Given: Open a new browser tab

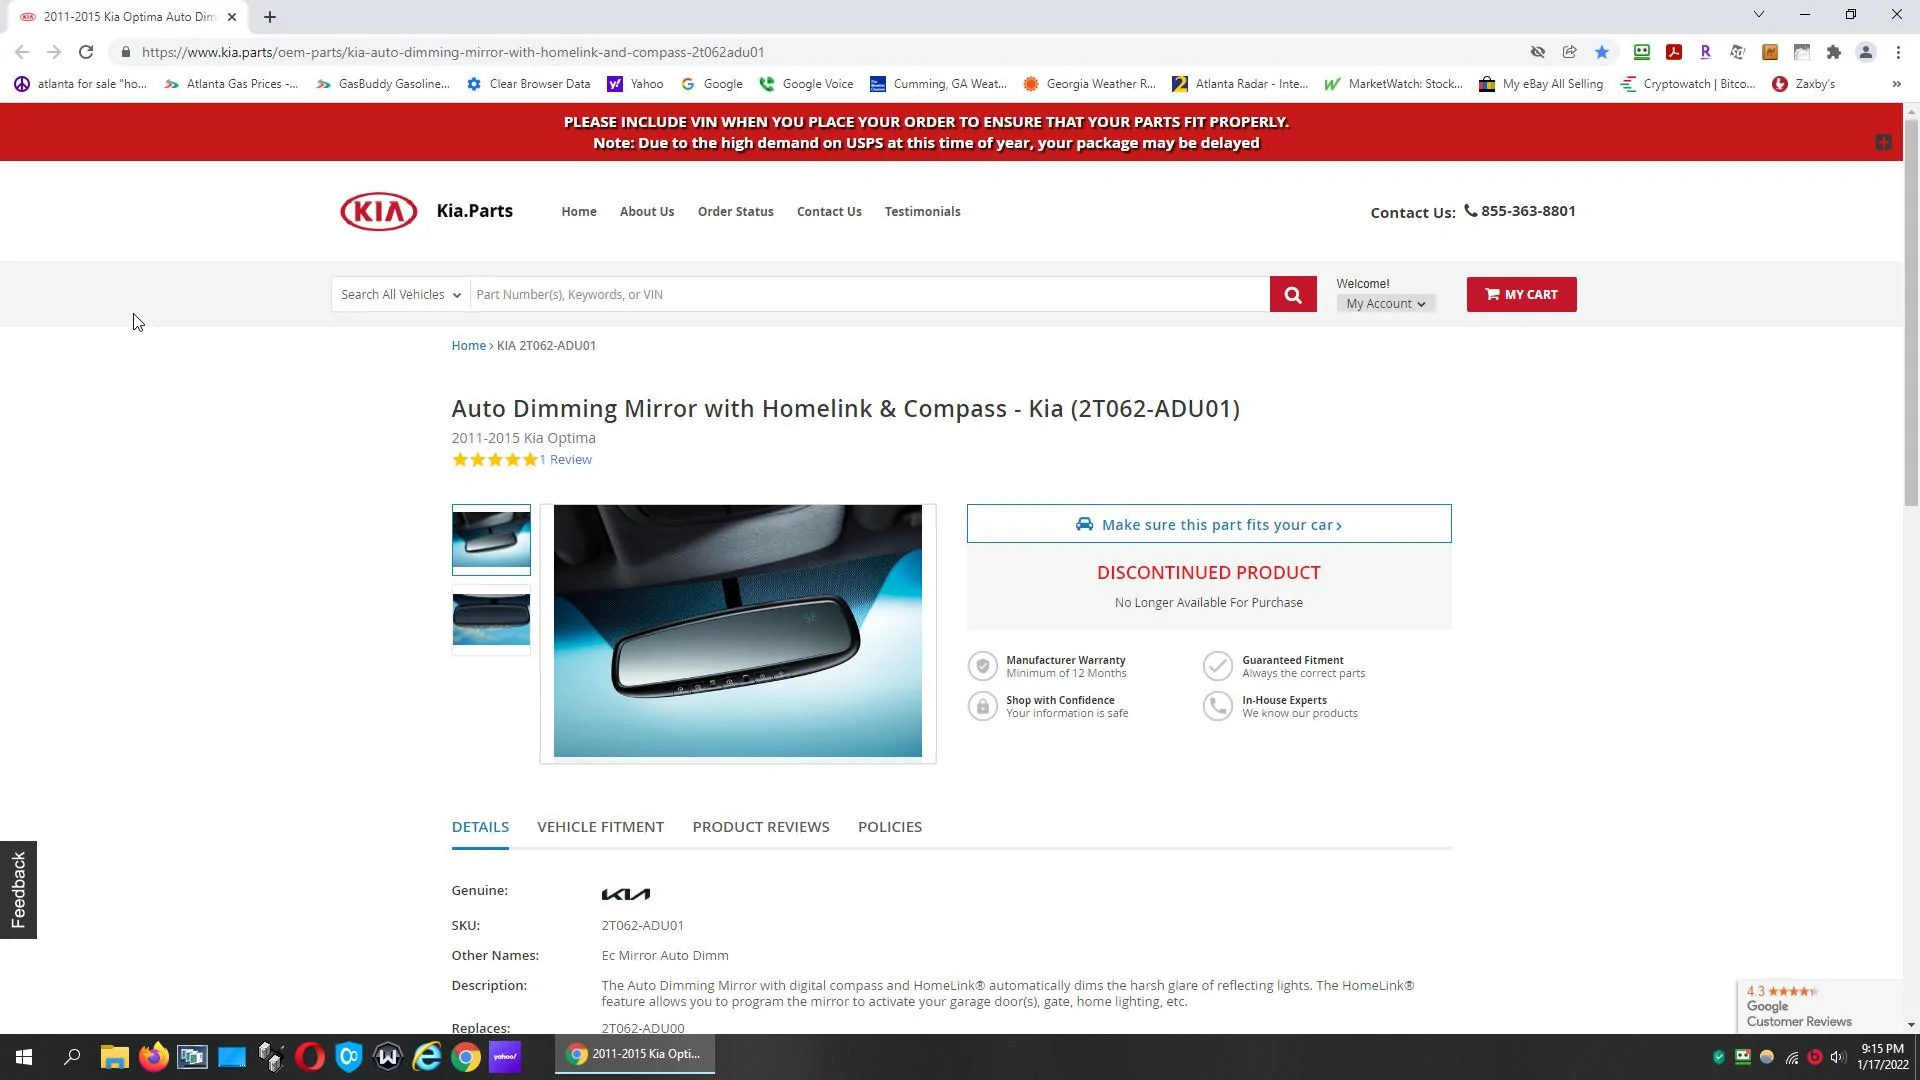Looking at the screenshot, I should pos(270,17).
